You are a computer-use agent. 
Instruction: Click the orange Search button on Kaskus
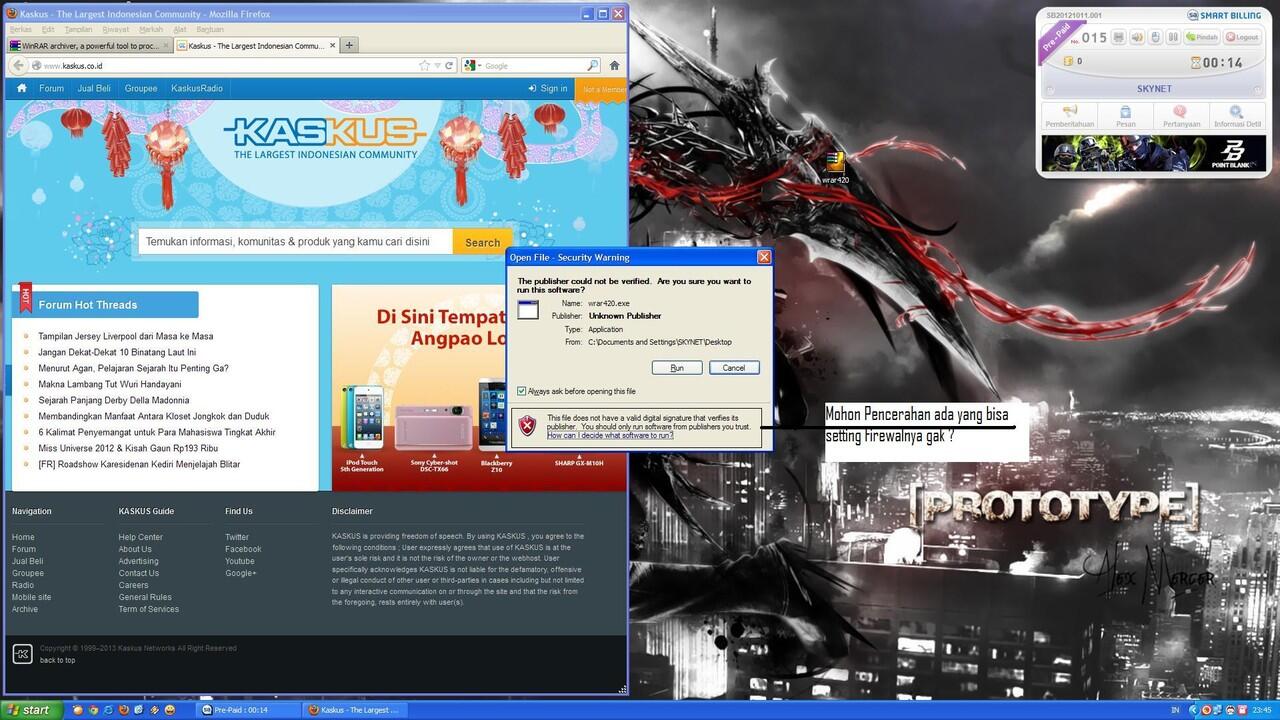pyautogui.click(x=482, y=242)
